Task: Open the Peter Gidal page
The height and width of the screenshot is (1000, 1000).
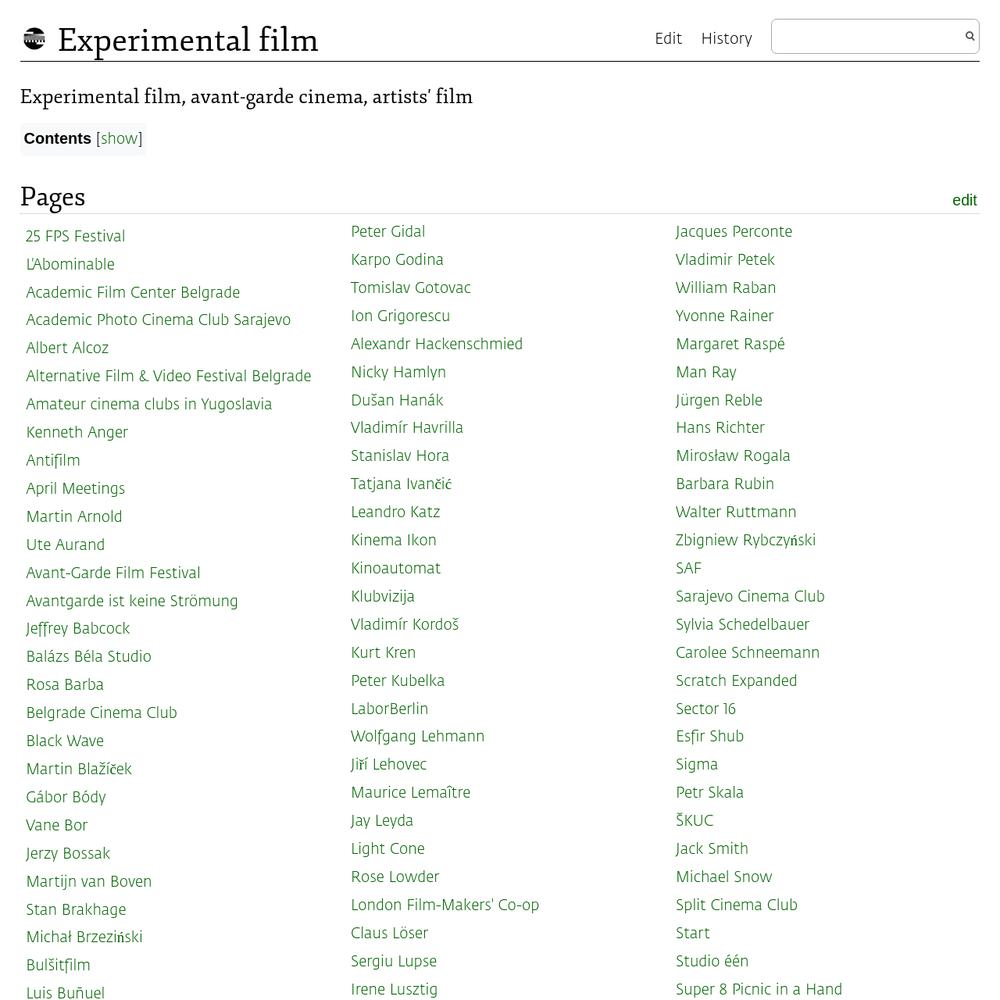Action: tap(388, 232)
